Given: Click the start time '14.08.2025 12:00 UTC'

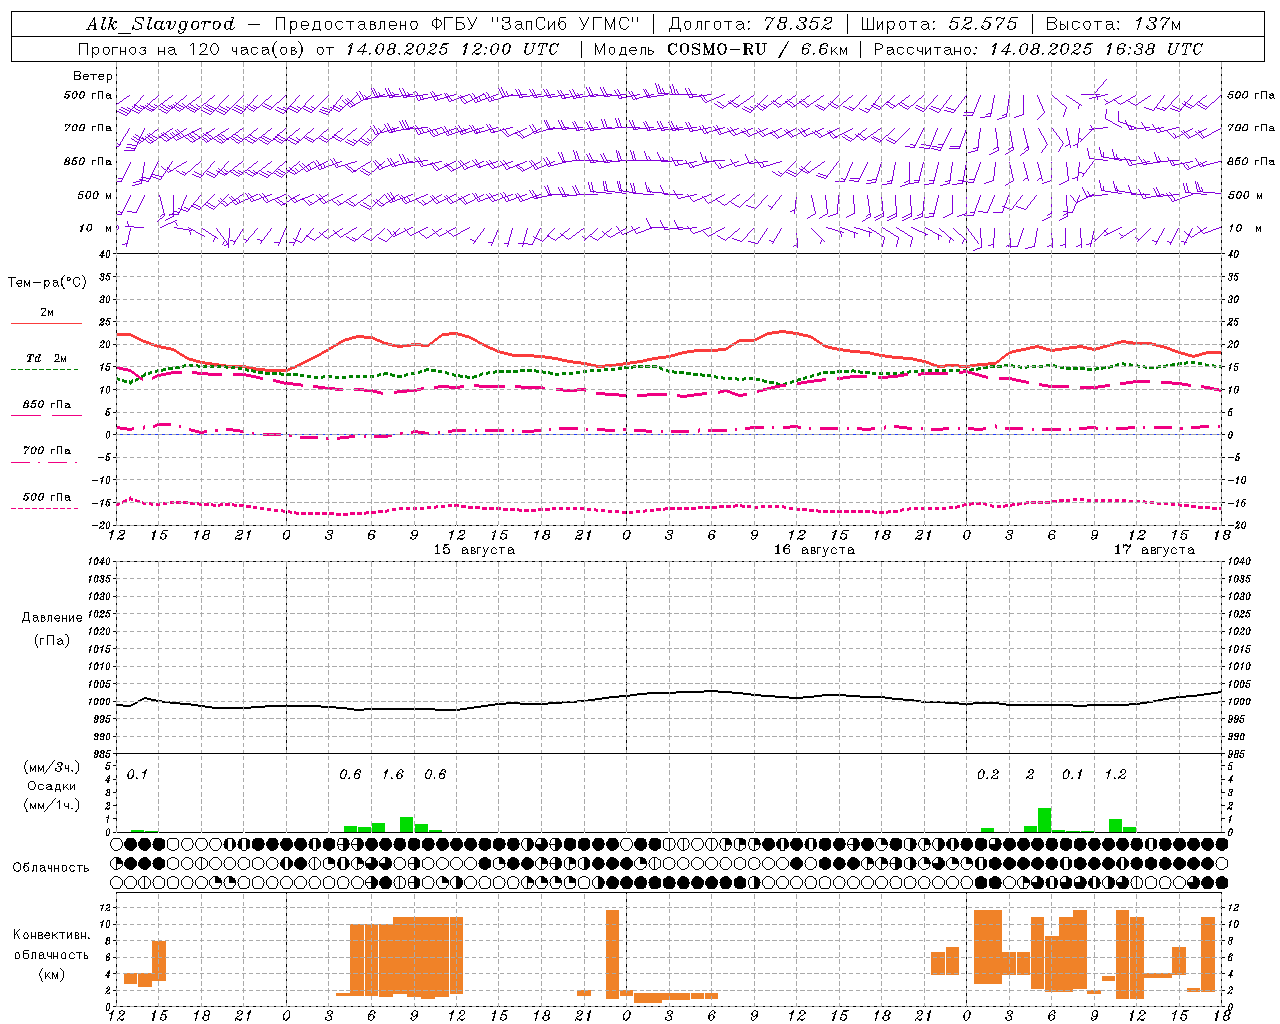Looking at the screenshot, I should [x=452, y=49].
